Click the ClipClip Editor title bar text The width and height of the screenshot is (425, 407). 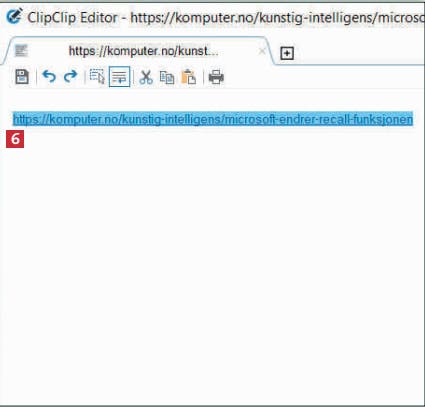[72, 17]
